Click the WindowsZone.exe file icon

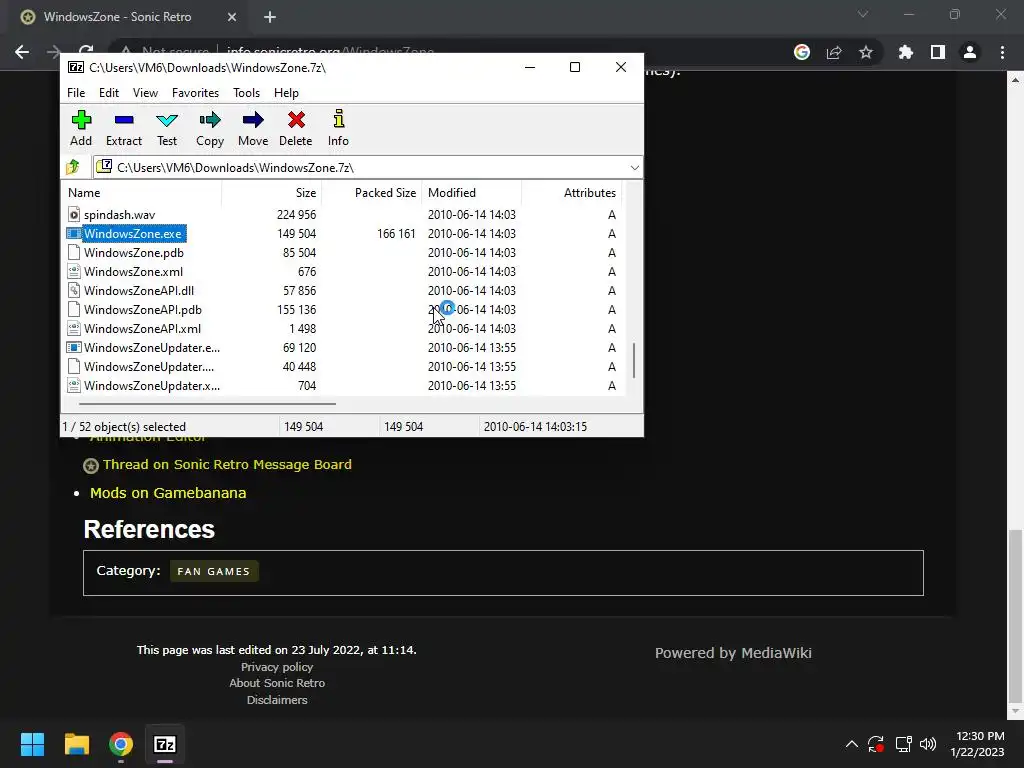74,233
